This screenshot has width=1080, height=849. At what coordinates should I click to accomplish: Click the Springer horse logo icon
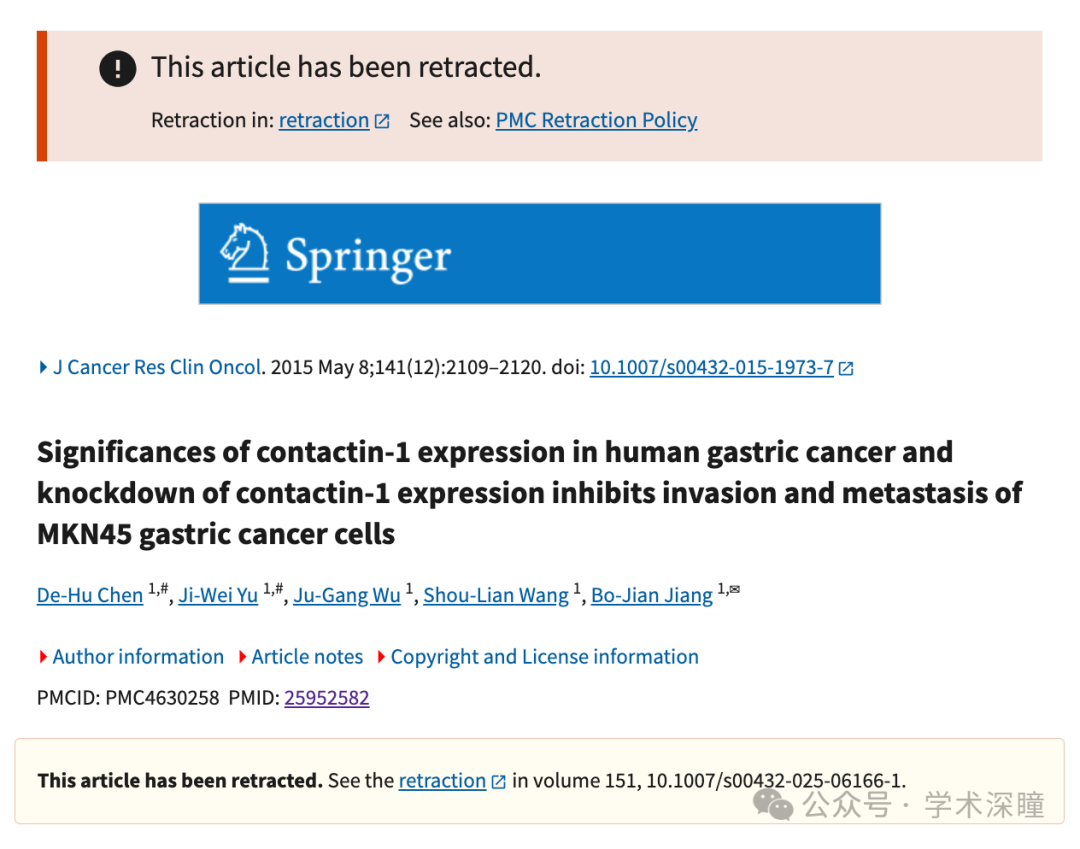(245, 253)
